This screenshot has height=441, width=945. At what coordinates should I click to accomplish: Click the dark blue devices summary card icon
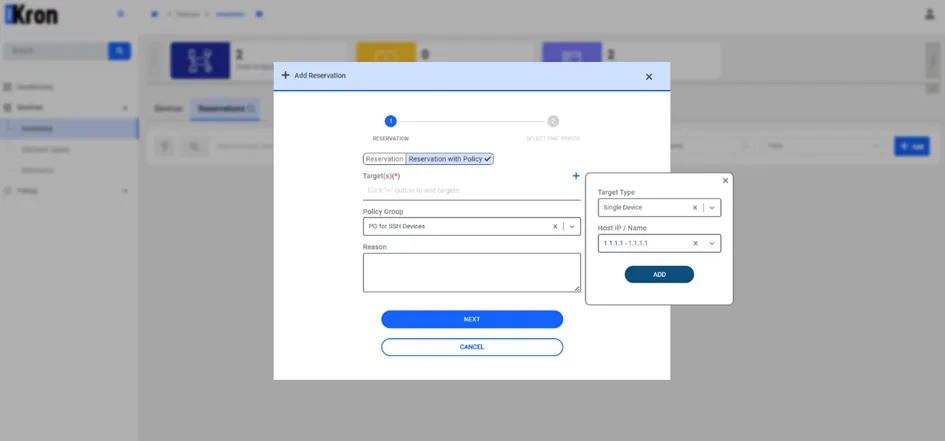pos(200,60)
